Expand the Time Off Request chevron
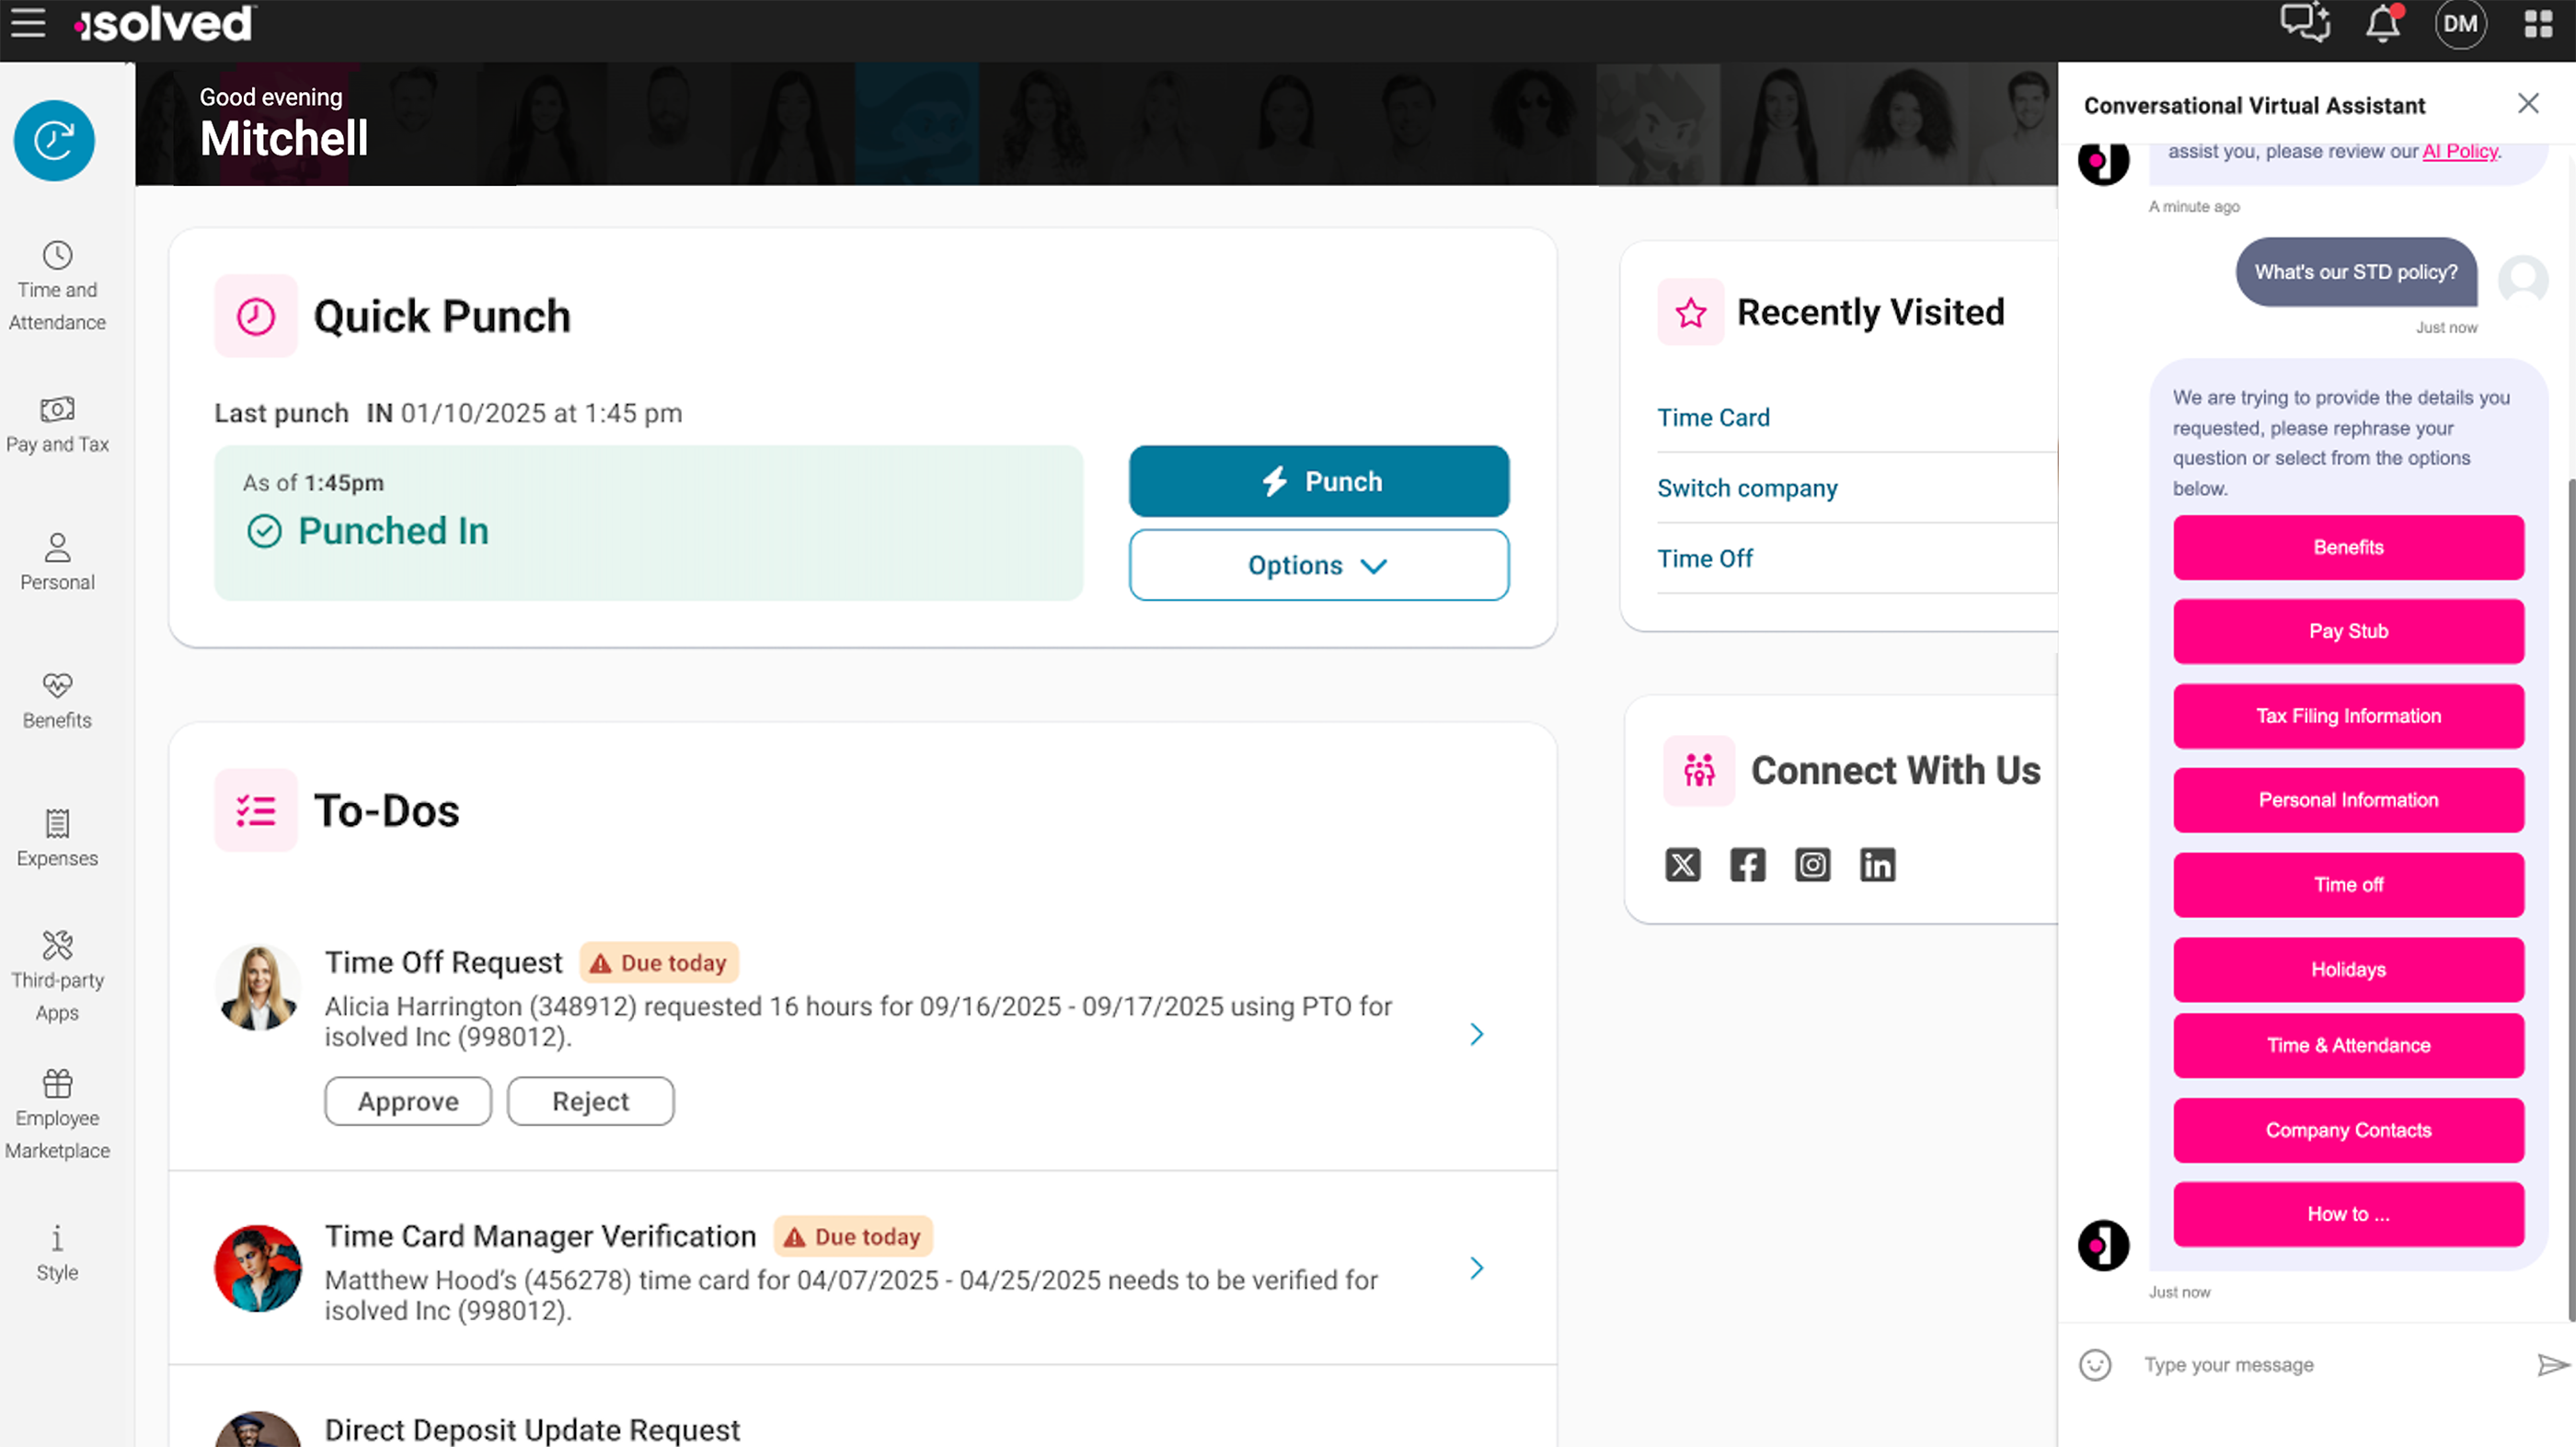2576x1447 pixels. coord(1476,1034)
